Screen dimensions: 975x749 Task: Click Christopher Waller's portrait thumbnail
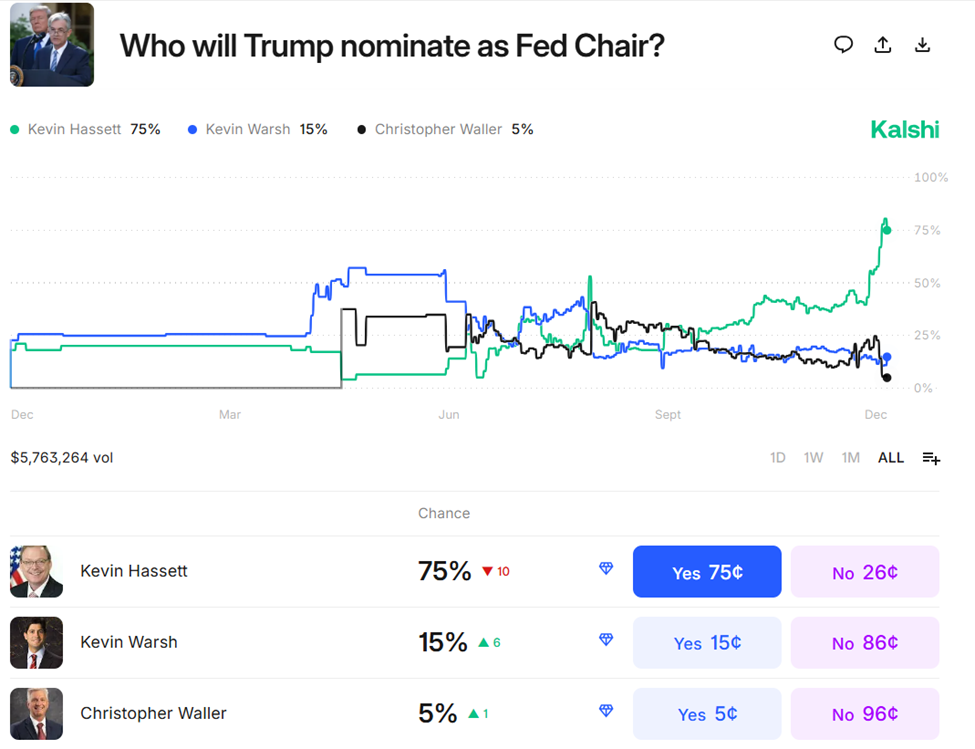tap(36, 714)
